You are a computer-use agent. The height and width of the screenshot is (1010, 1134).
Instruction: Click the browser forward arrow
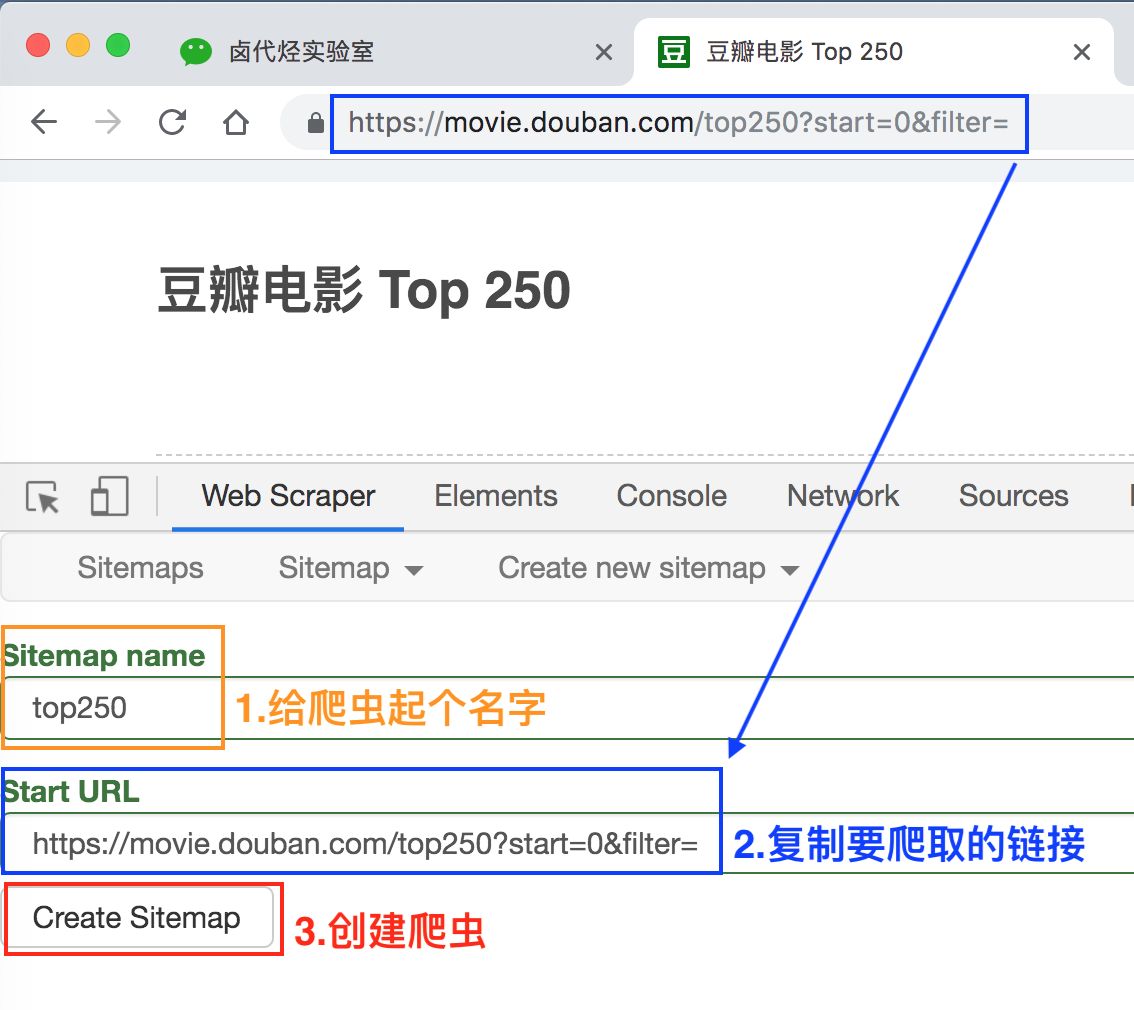108,121
